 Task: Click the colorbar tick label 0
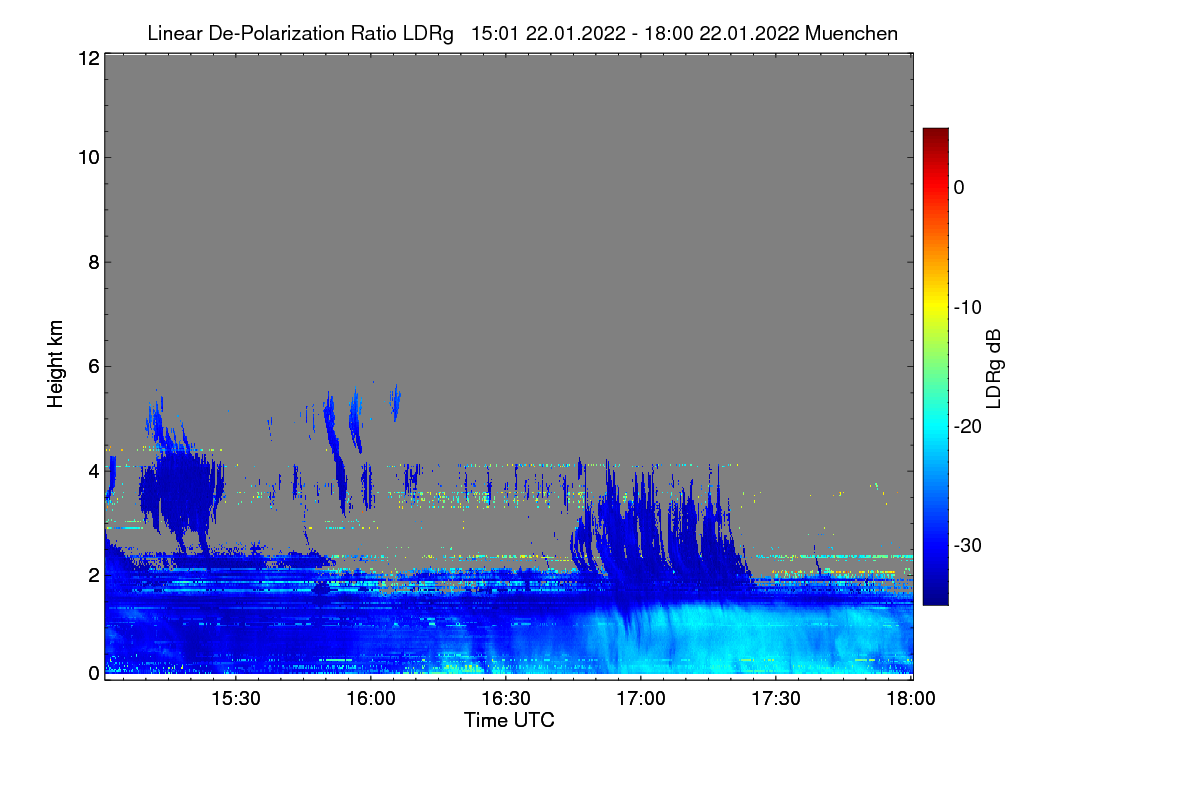point(959,187)
